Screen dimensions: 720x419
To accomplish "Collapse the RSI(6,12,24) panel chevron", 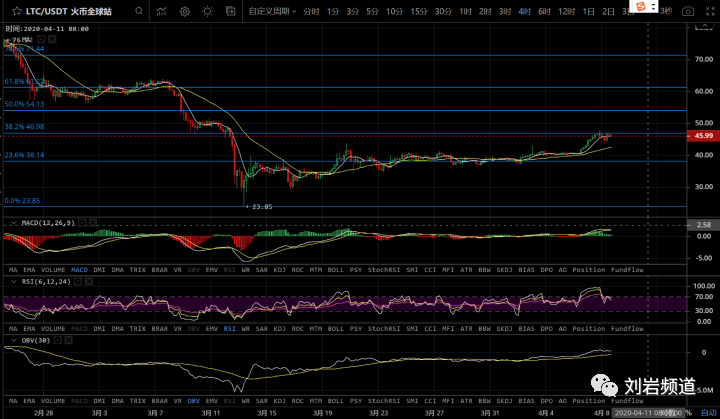I will (14, 282).
